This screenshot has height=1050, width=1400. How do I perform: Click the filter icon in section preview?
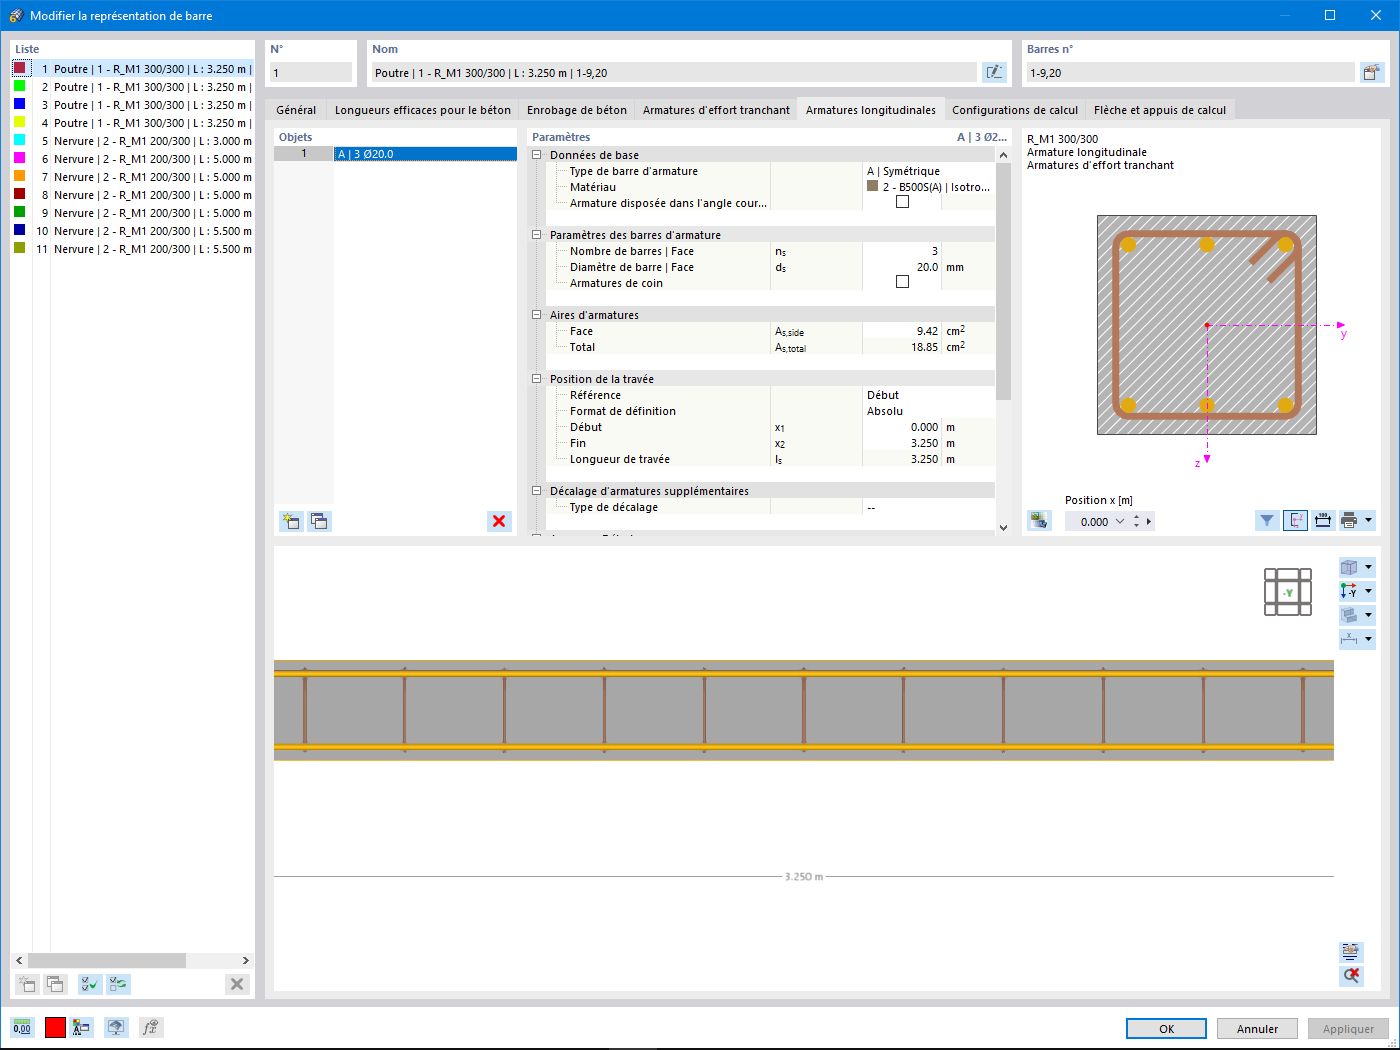point(1267,521)
